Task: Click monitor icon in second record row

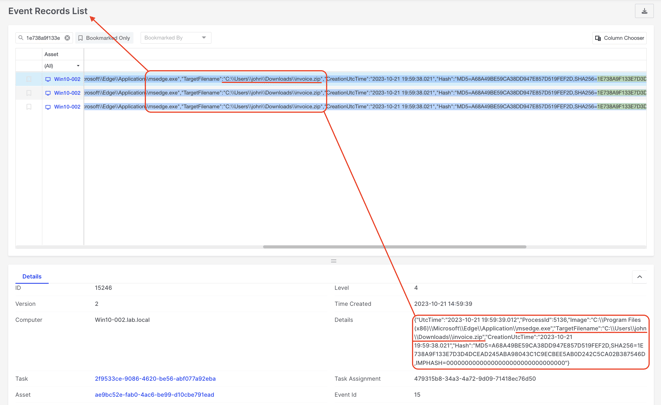Action: (48, 93)
